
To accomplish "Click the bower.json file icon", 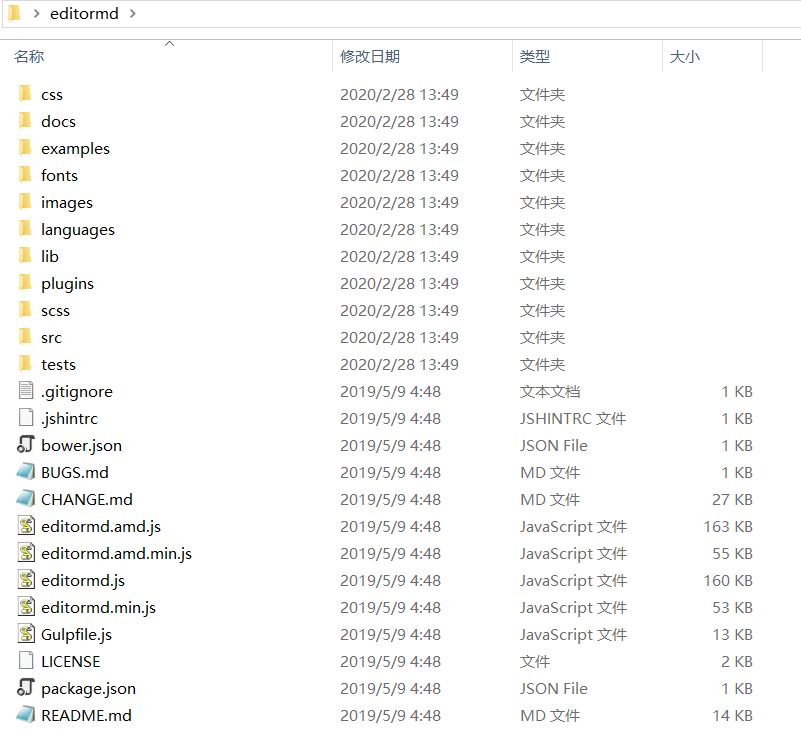I will (x=26, y=444).
